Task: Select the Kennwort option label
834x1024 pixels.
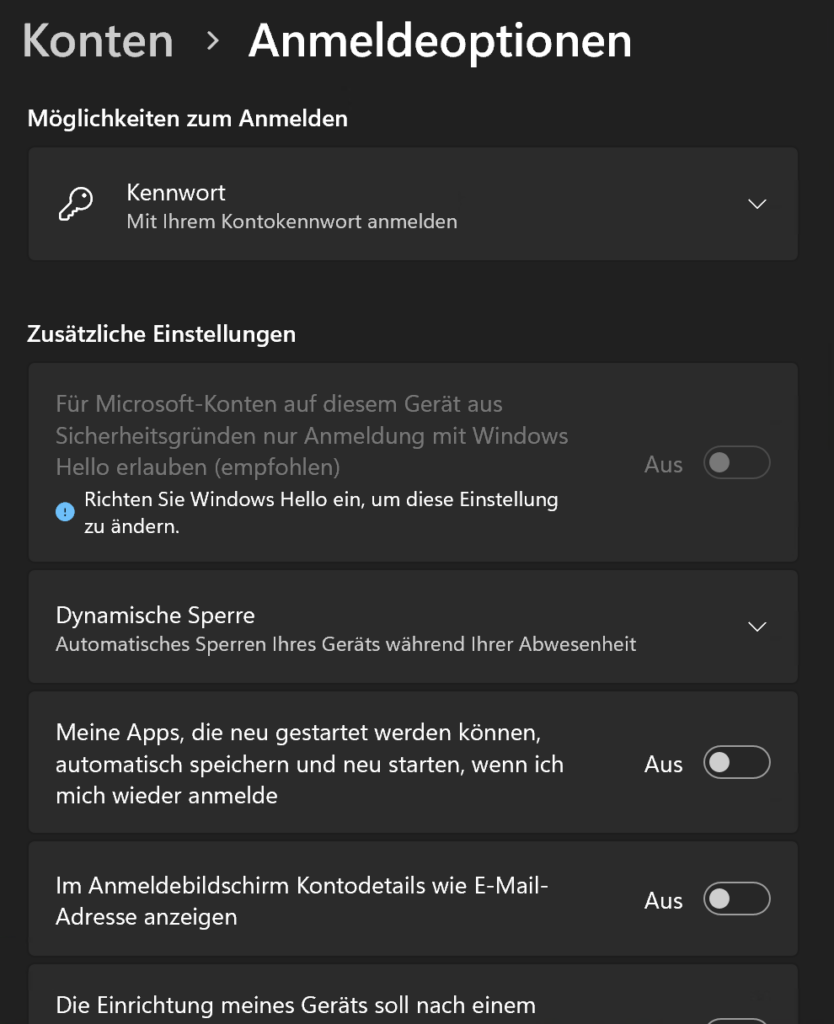Action: point(176,192)
